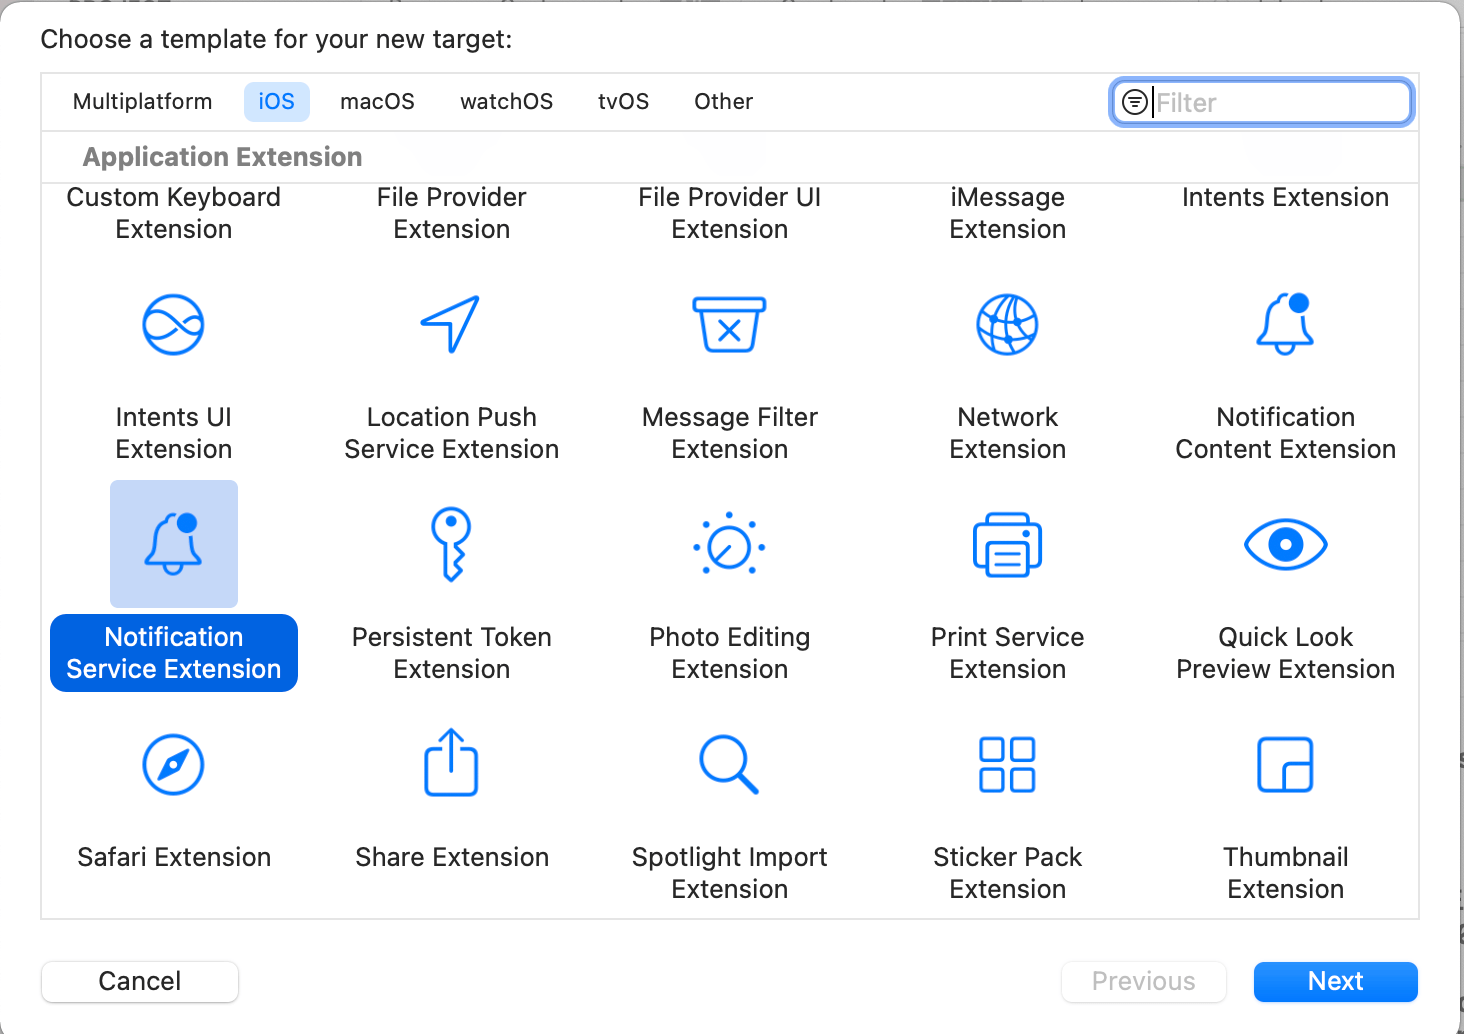Click the Network Extension label
Viewport: 1464px width, 1034px height.
[1008, 433]
